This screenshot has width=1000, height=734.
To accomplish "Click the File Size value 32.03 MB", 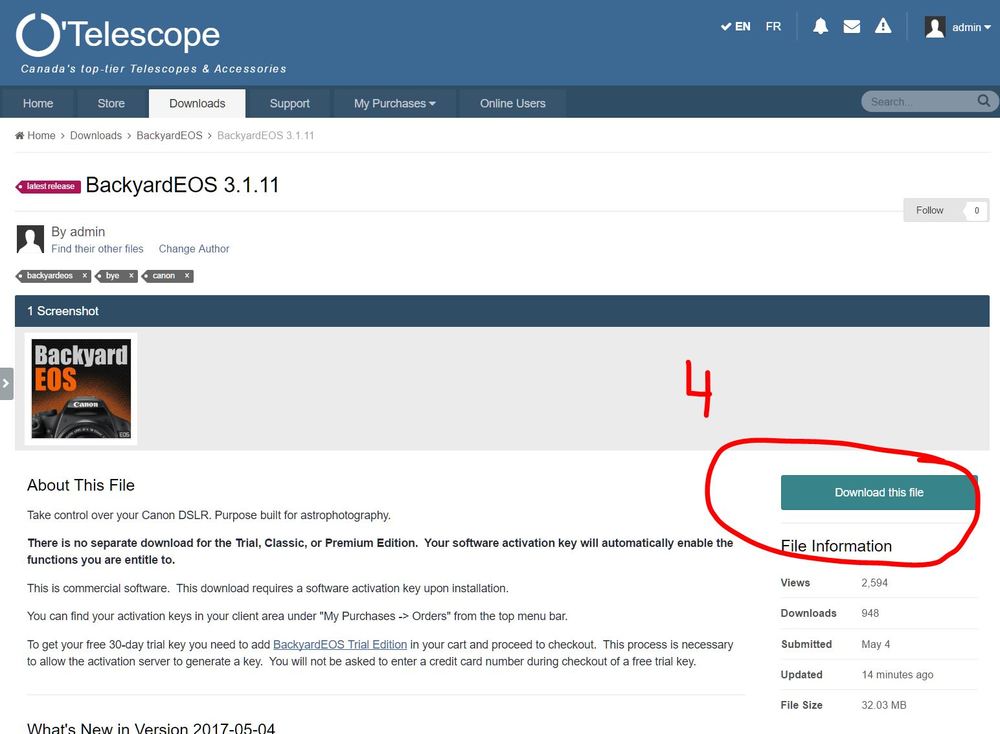I will 884,705.
